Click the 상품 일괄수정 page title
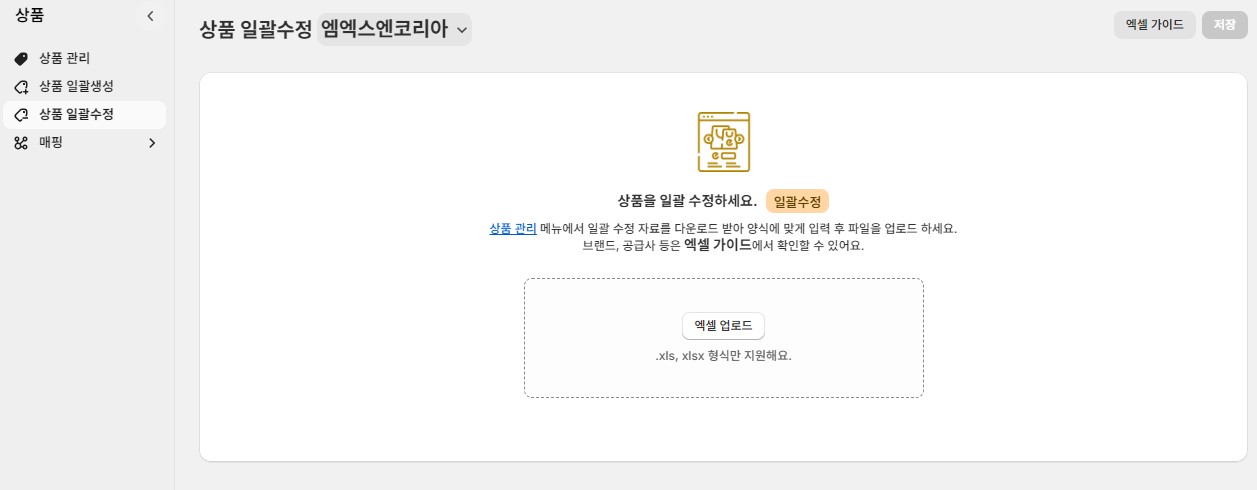The image size is (1257, 490). click(256, 30)
